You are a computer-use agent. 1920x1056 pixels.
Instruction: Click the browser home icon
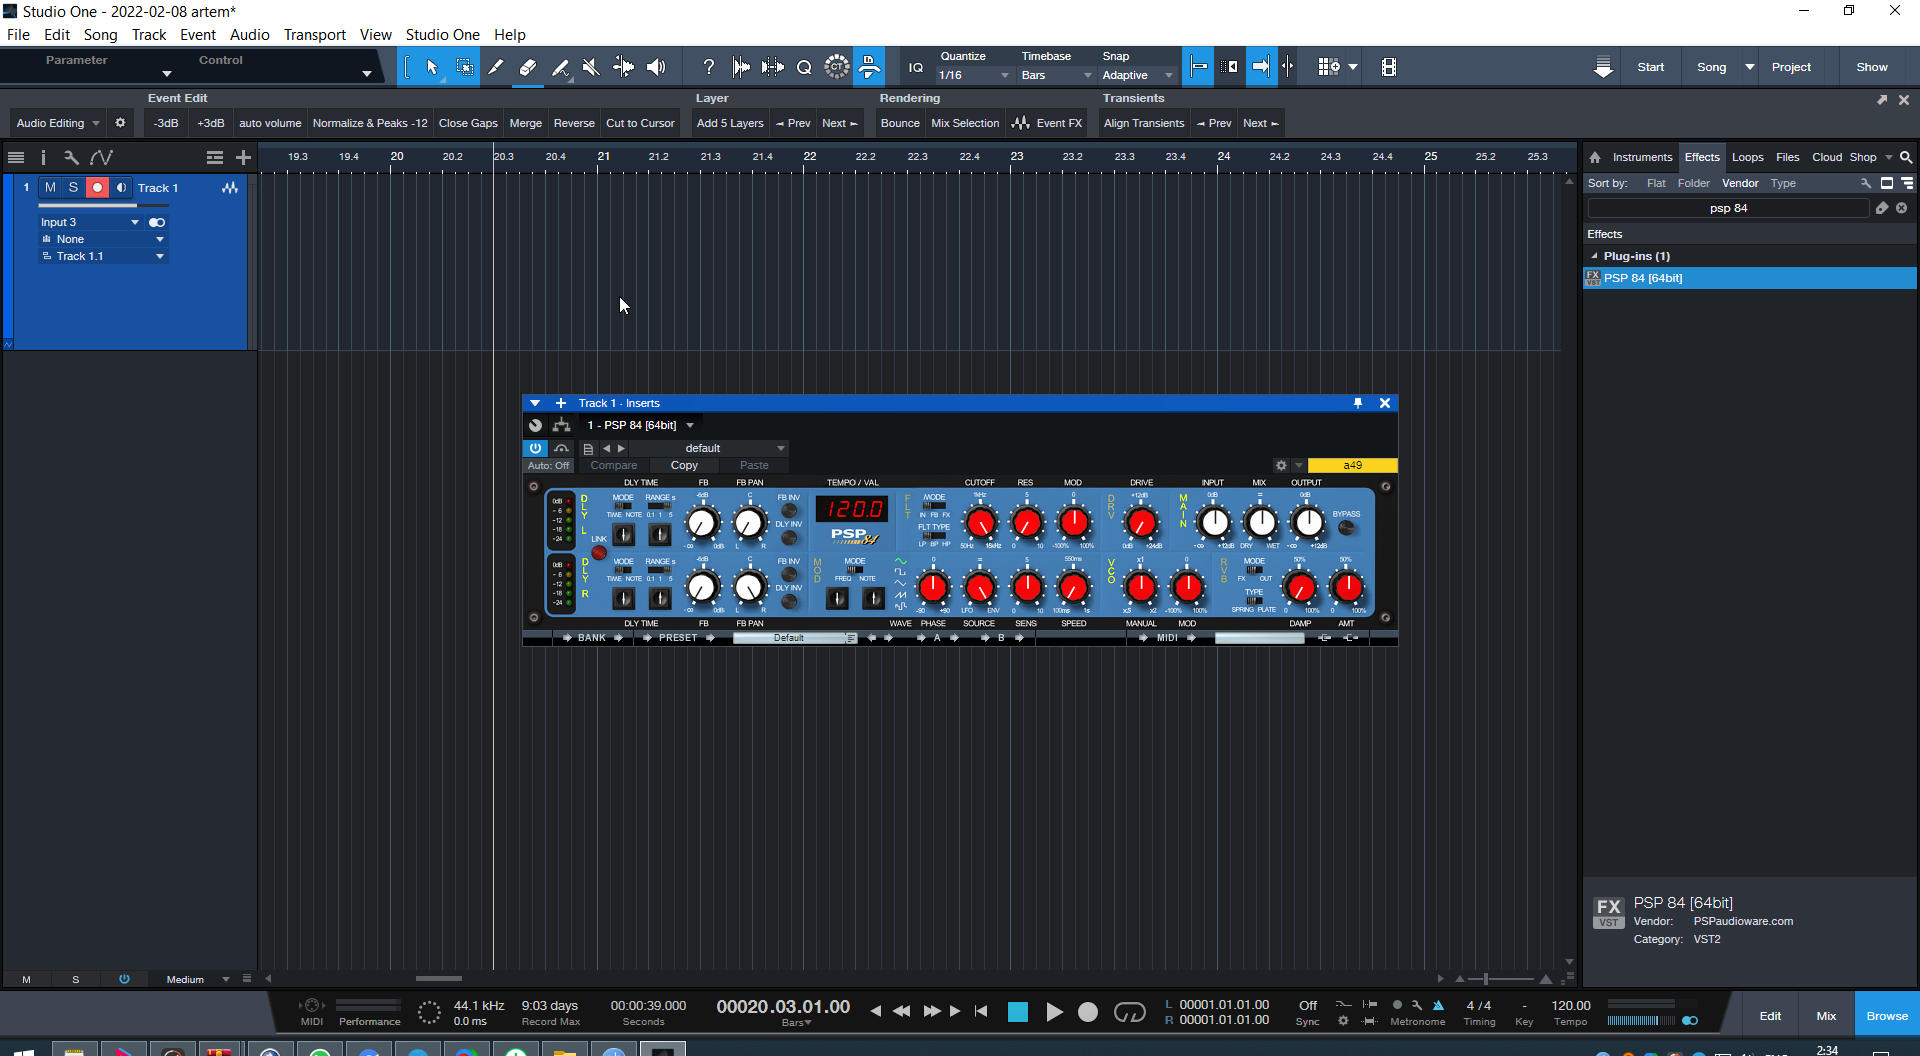tap(1595, 157)
